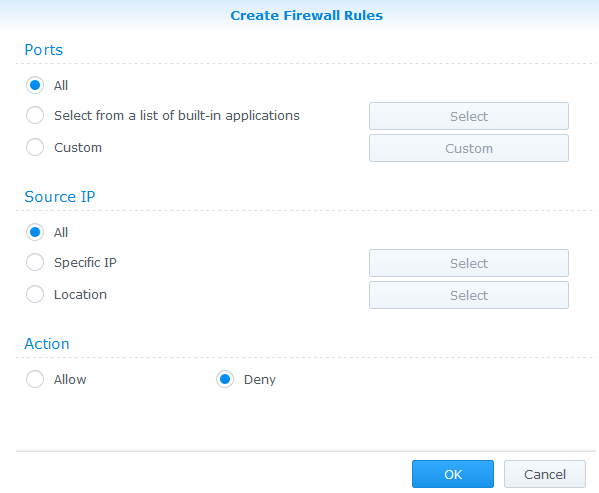Viewport: 599px width, 493px height.
Task: Set the action to Deny
Action: click(x=225, y=379)
